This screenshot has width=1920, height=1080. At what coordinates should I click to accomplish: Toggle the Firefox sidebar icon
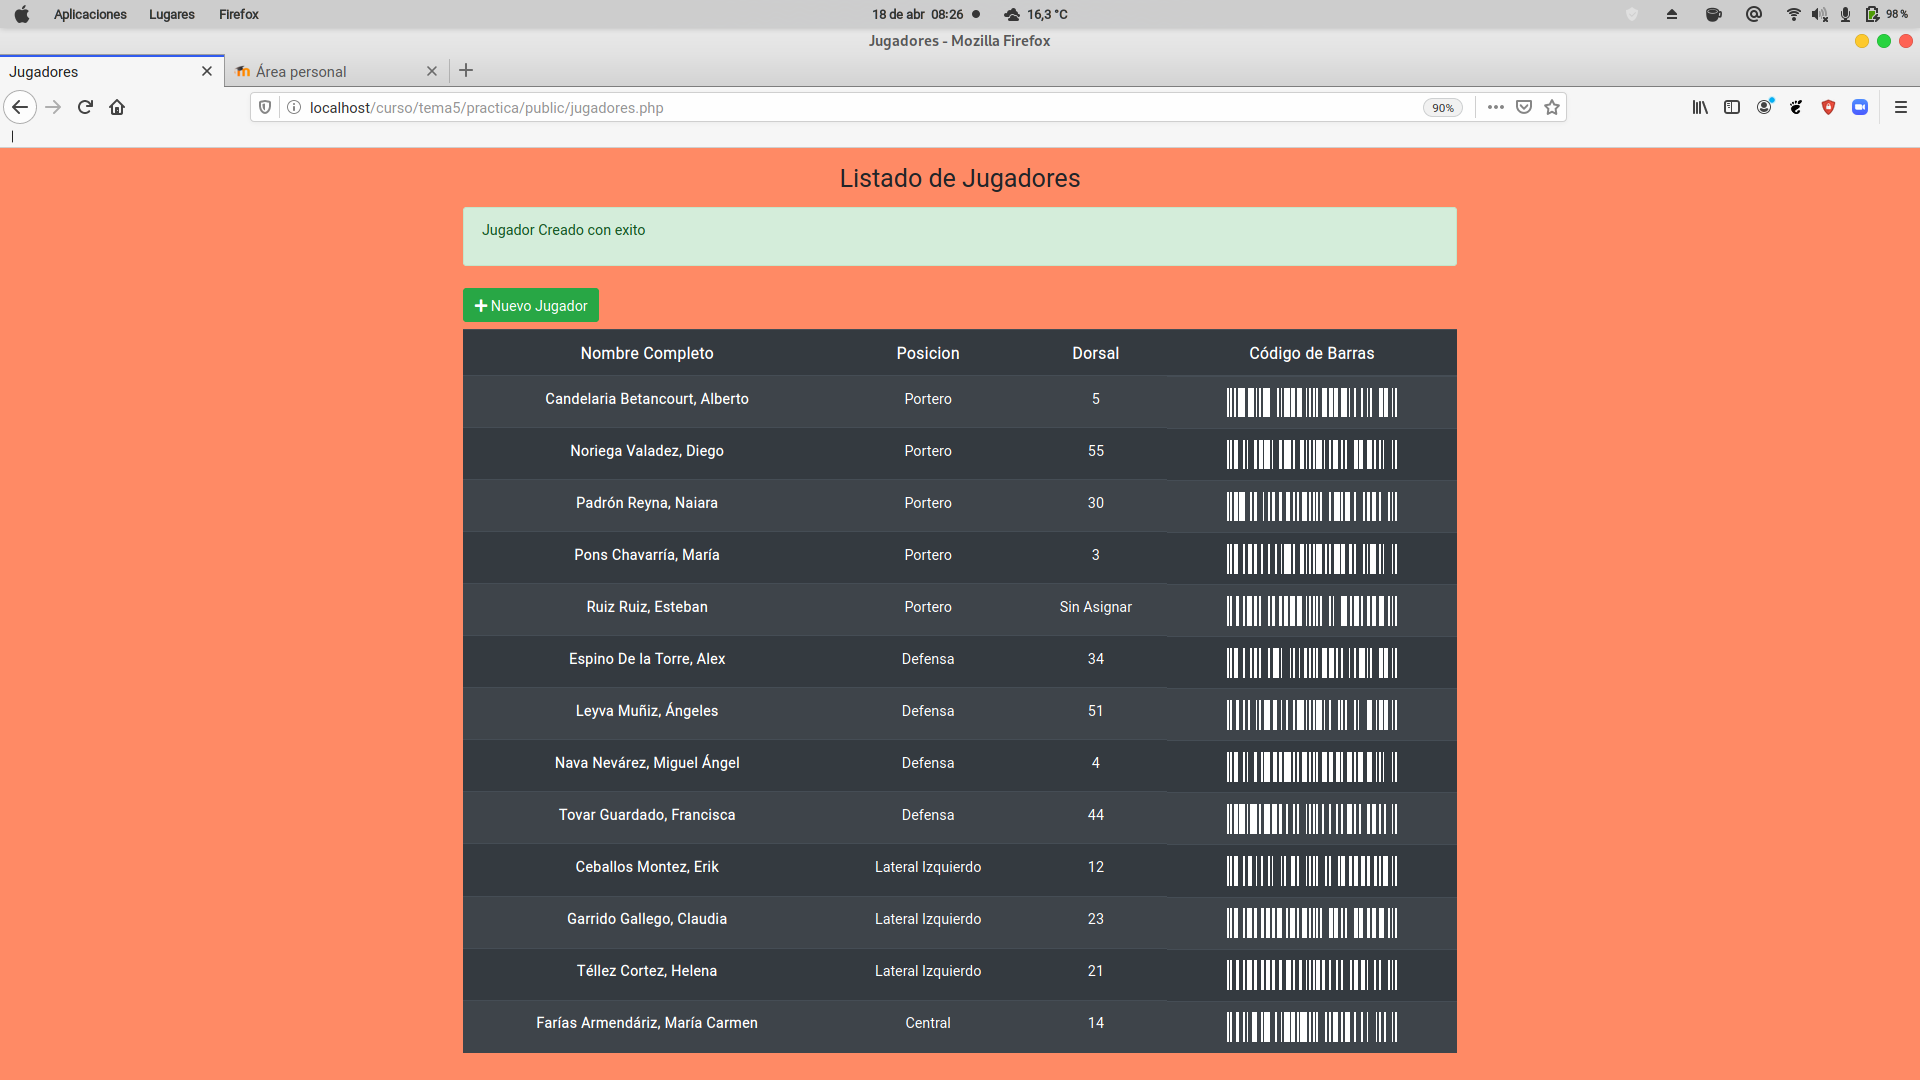(1732, 107)
